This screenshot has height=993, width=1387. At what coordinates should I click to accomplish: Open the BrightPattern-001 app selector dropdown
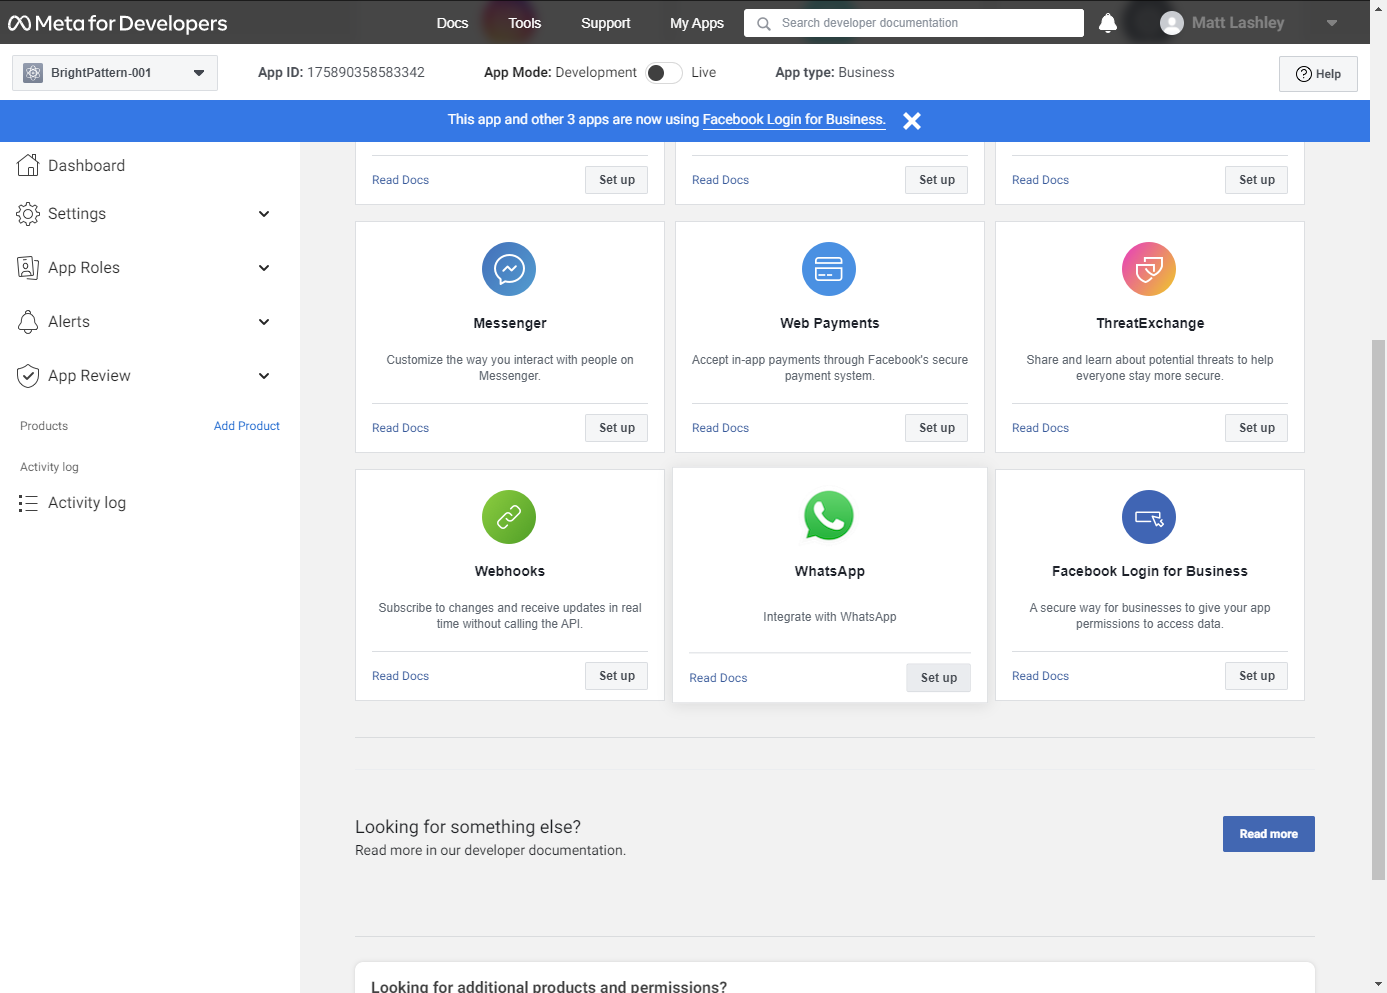point(115,73)
